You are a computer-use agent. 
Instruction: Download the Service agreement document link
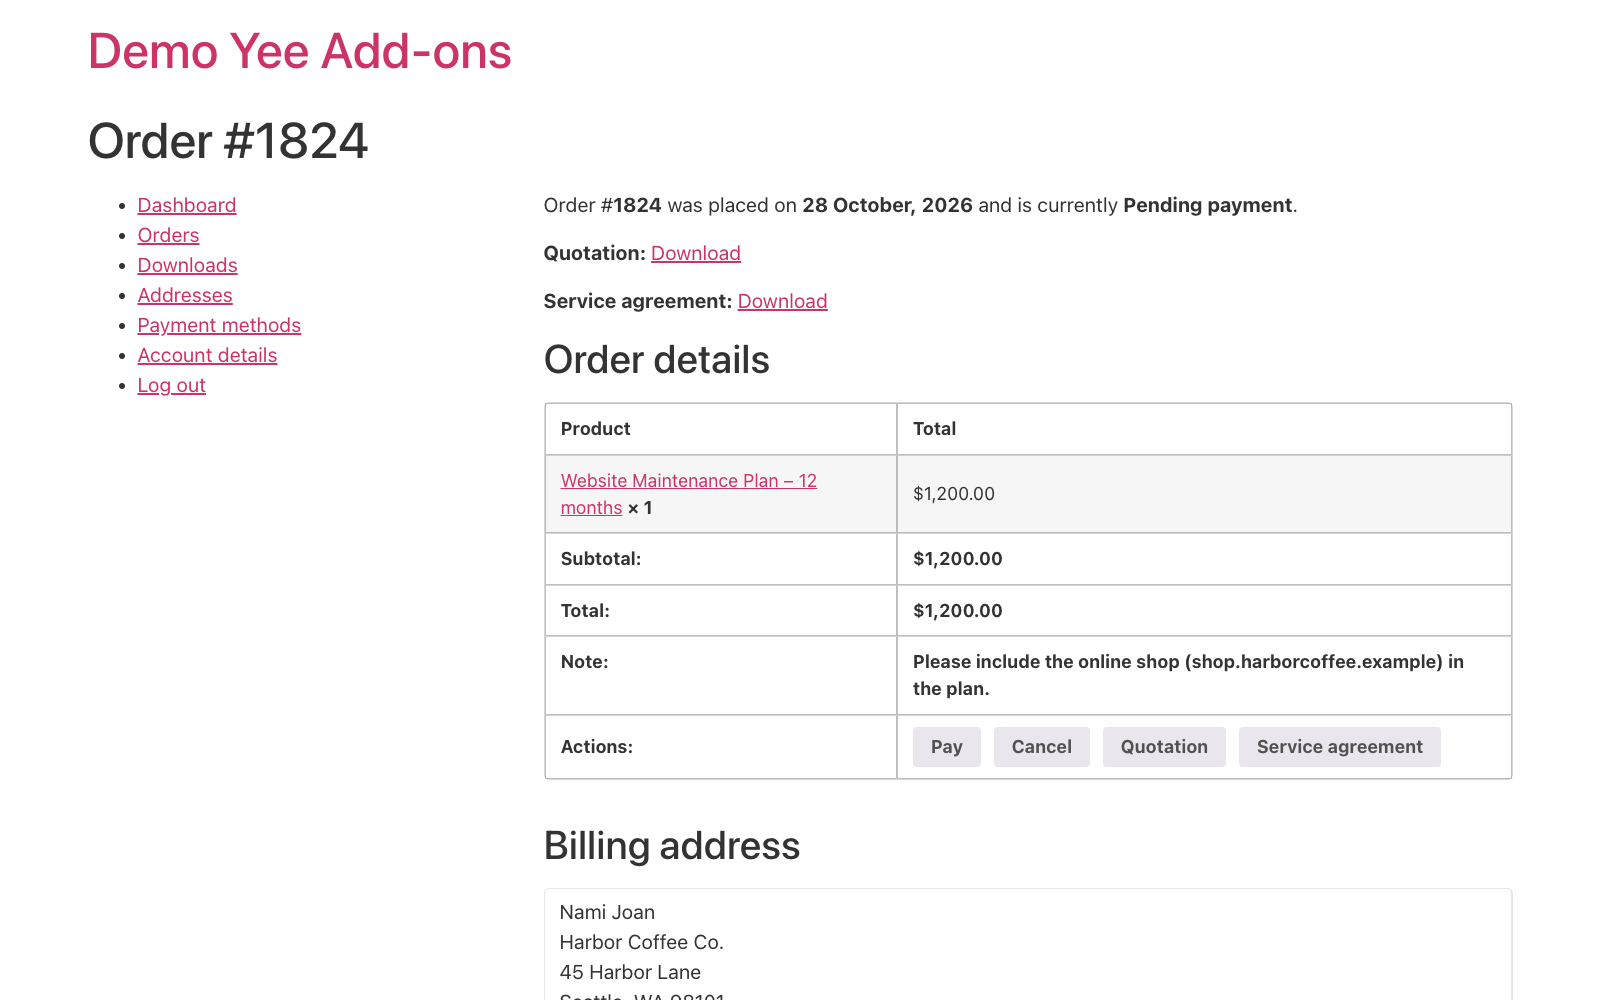click(x=782, y=301)
